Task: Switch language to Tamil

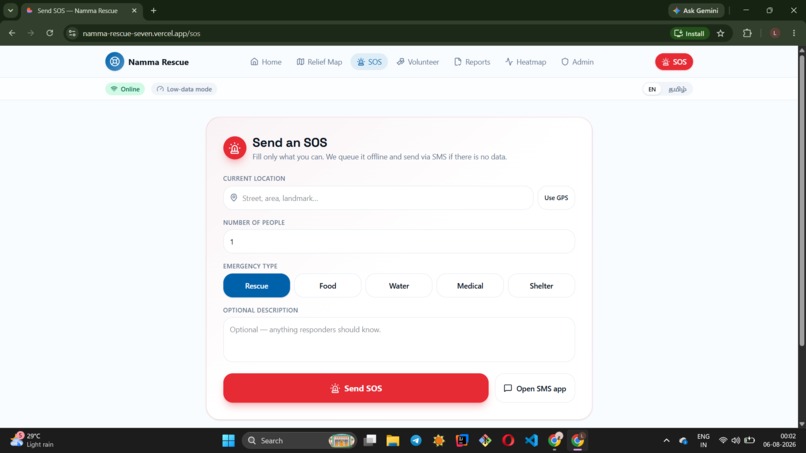Action: [677, 89]
